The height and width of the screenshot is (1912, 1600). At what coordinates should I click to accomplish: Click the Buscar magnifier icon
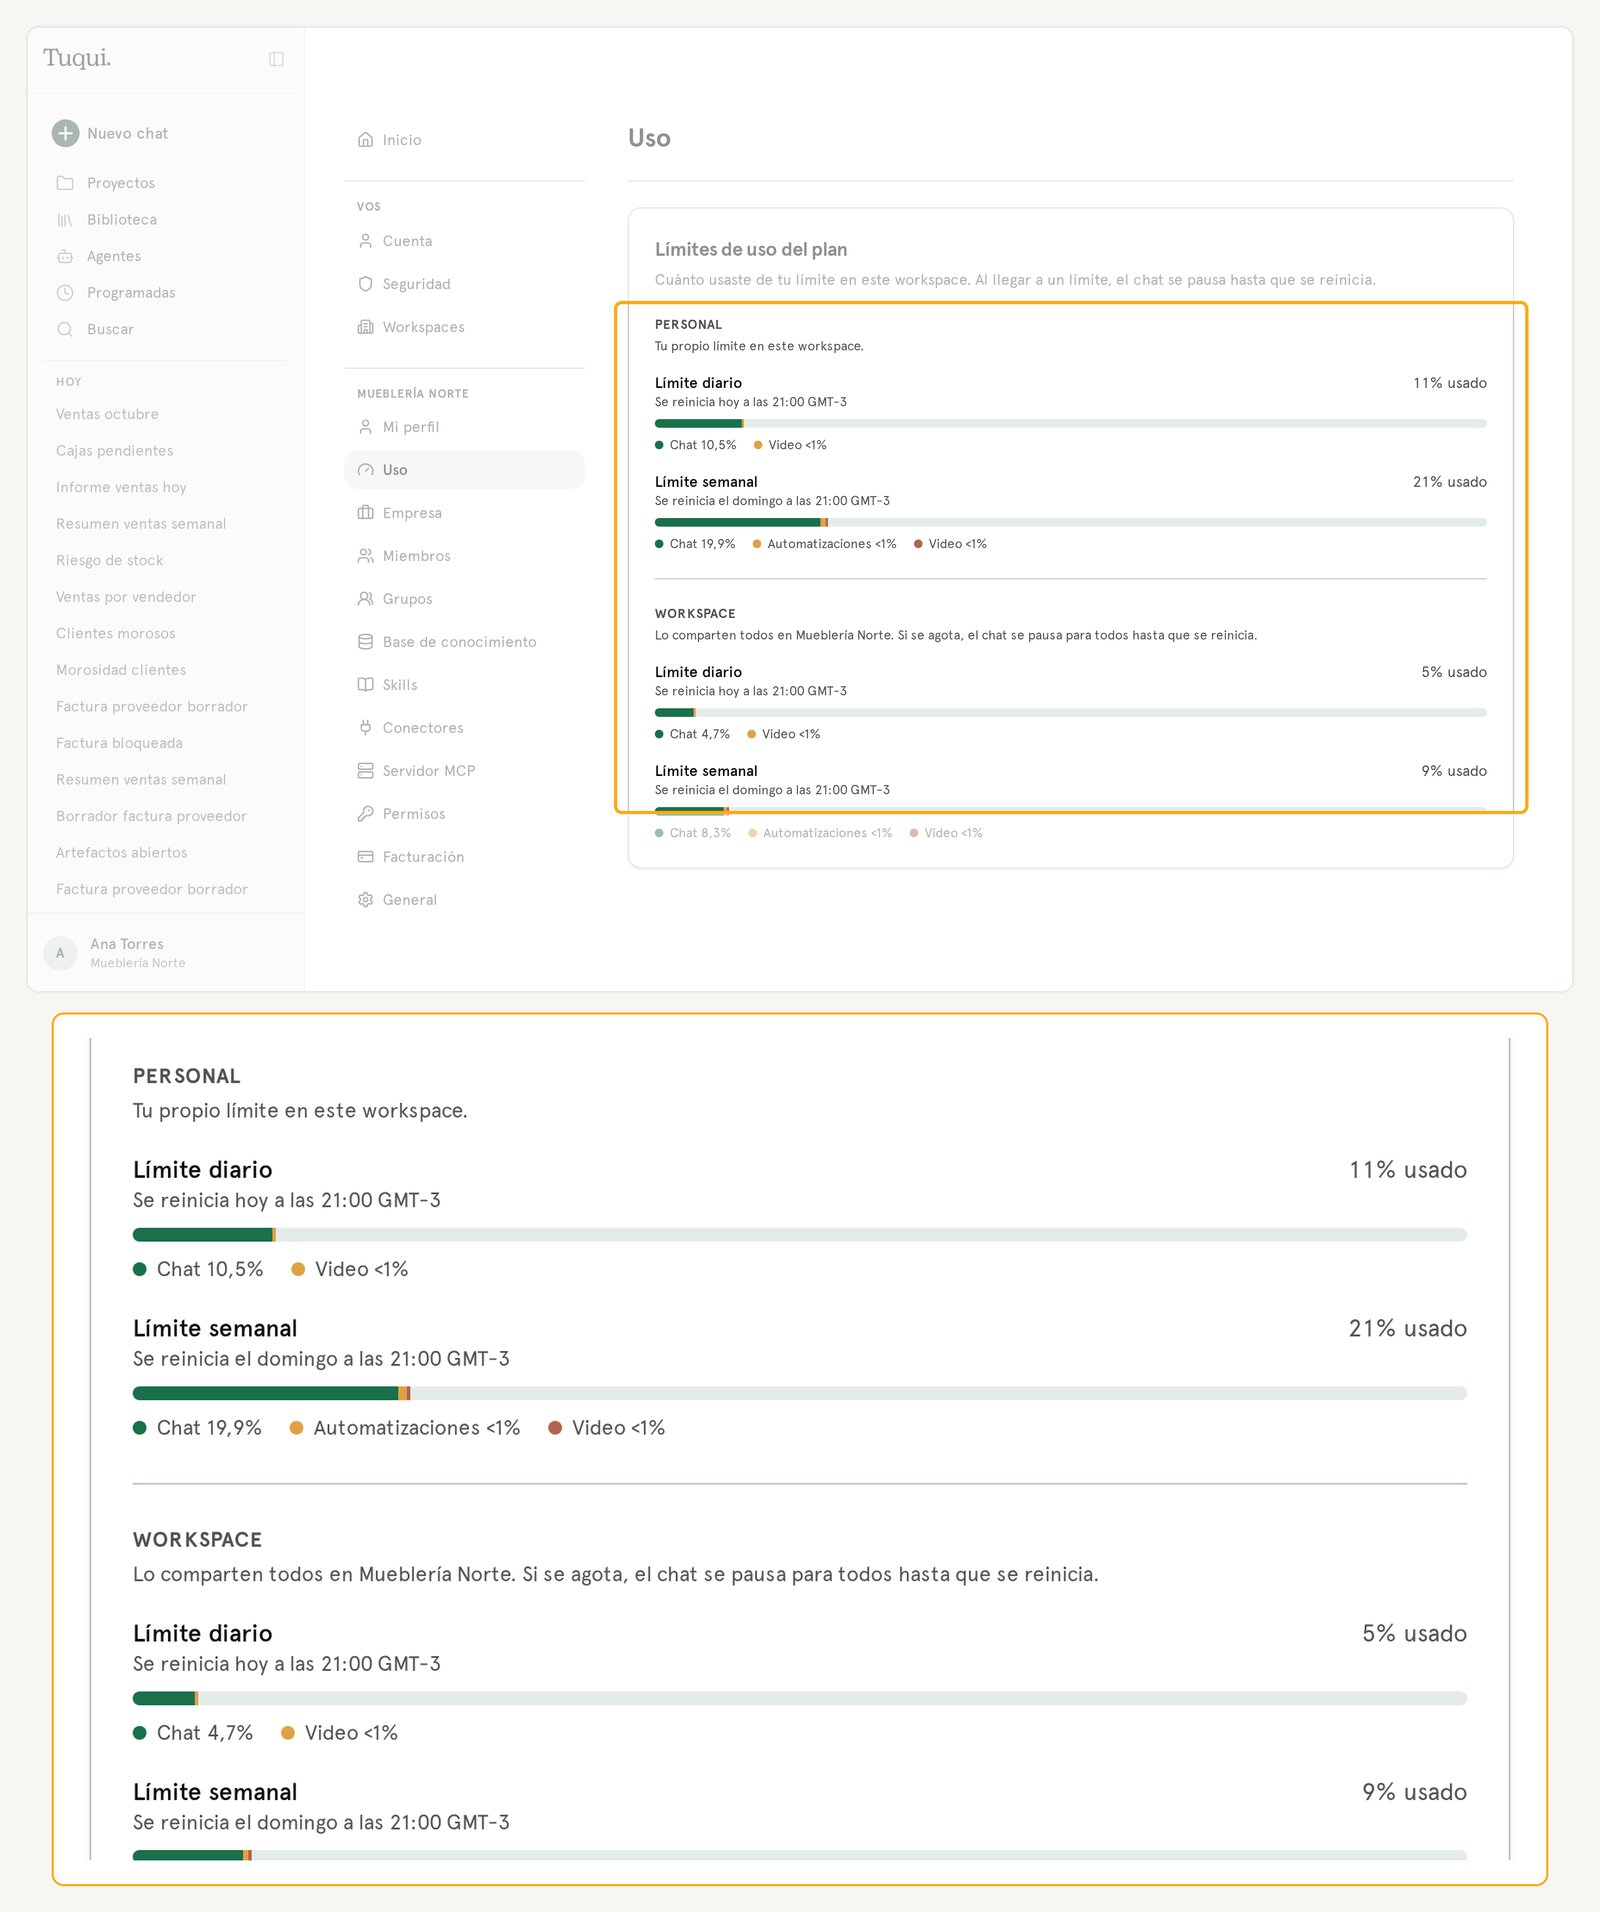[65, 329]
